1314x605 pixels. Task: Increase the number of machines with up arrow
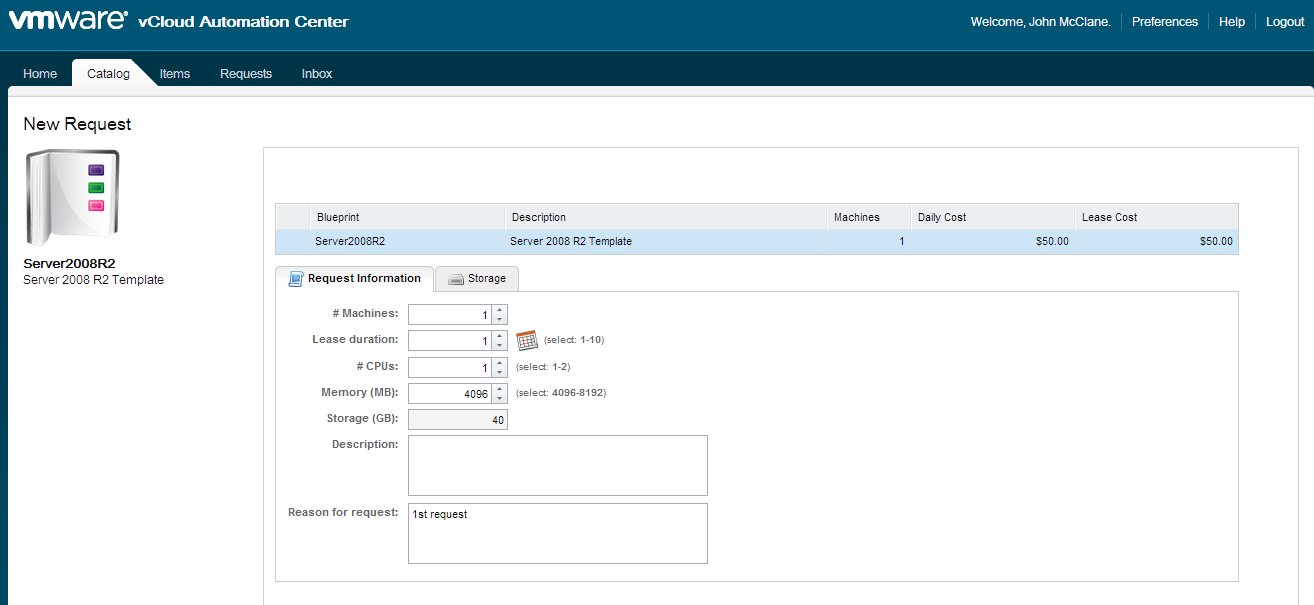tap(500, 309)
